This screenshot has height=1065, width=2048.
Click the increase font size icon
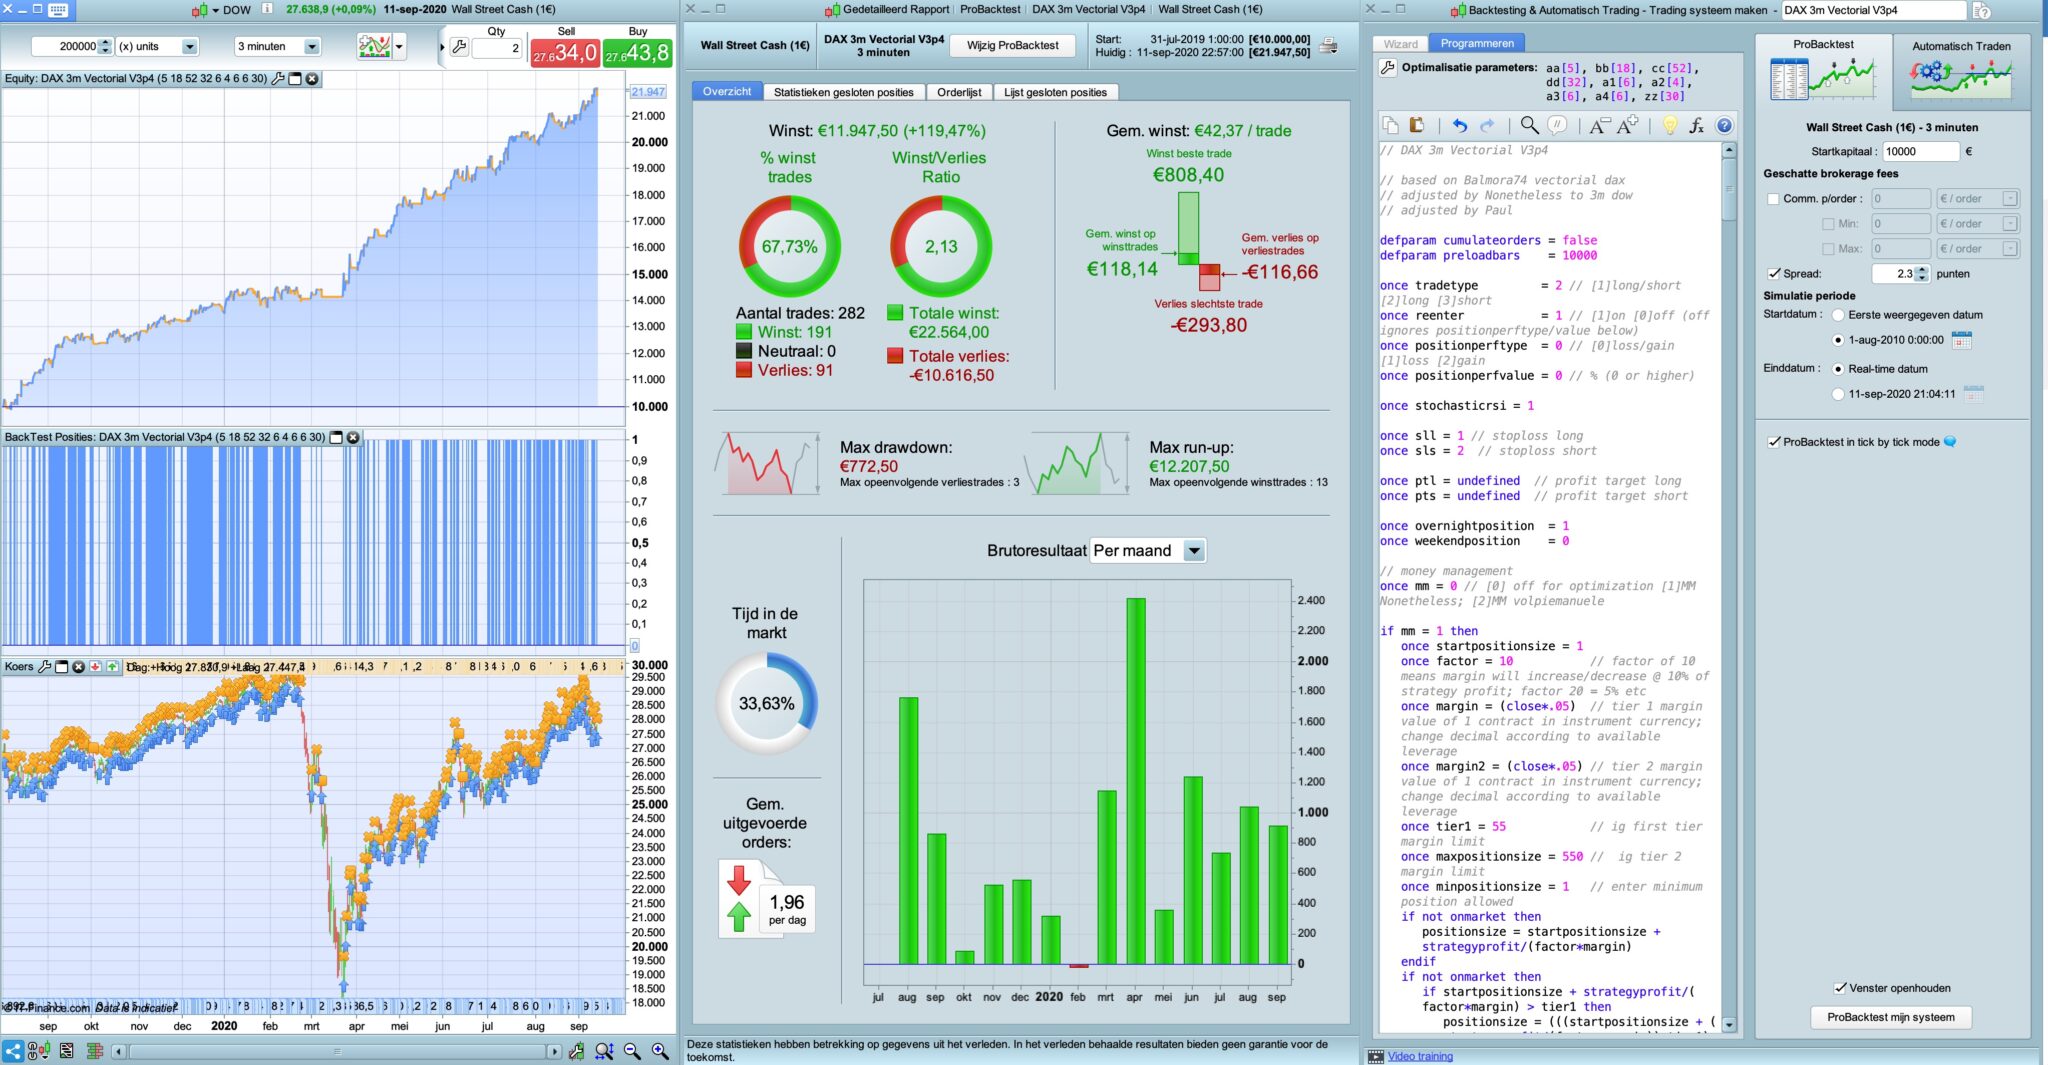tap(1627, 125)
